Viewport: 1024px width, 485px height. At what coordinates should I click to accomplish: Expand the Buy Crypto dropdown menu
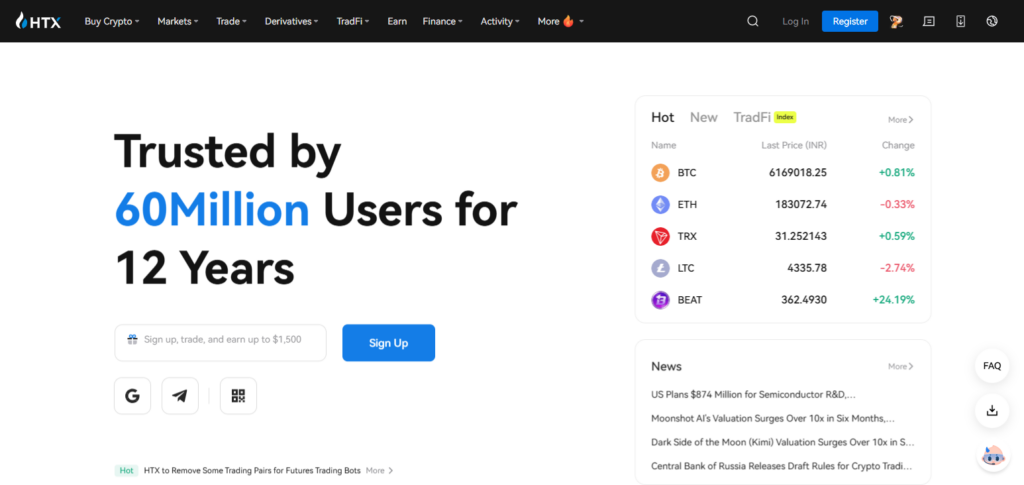pyautogui.click(x=112, y=22)
